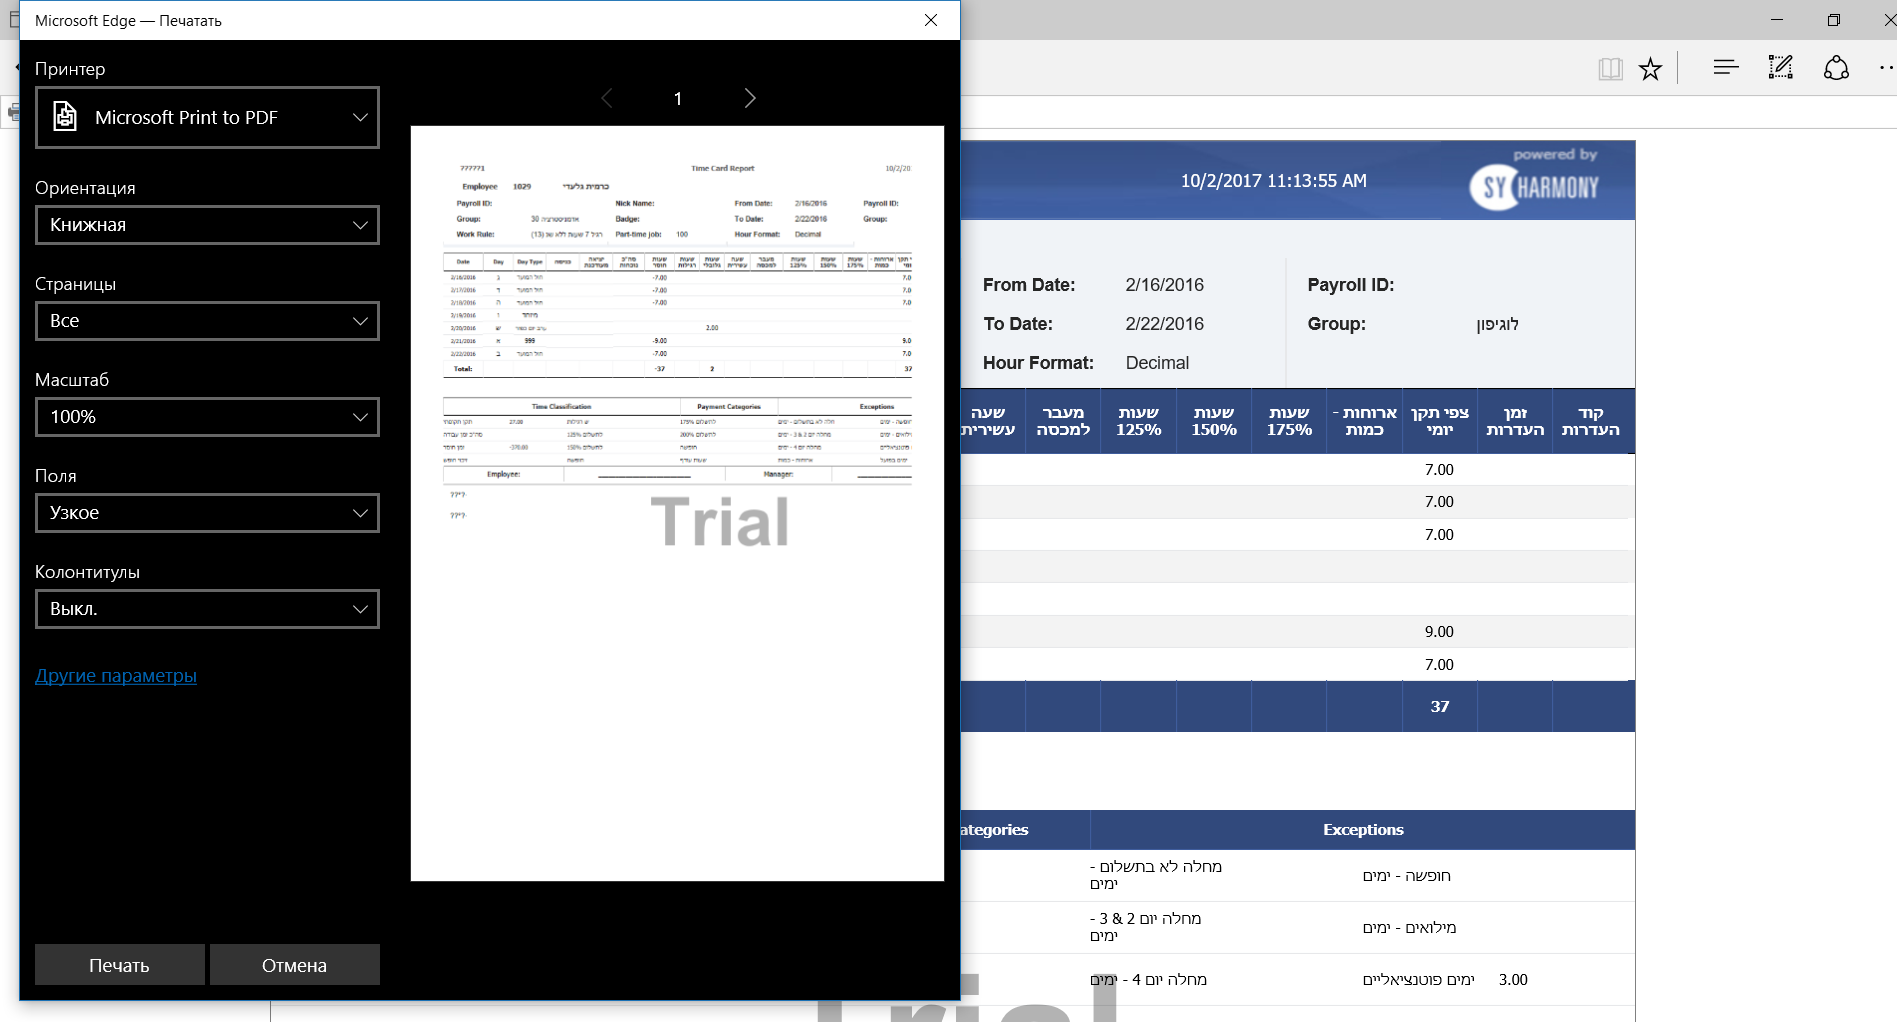Open Edge more options menu

pos(1886,68)
